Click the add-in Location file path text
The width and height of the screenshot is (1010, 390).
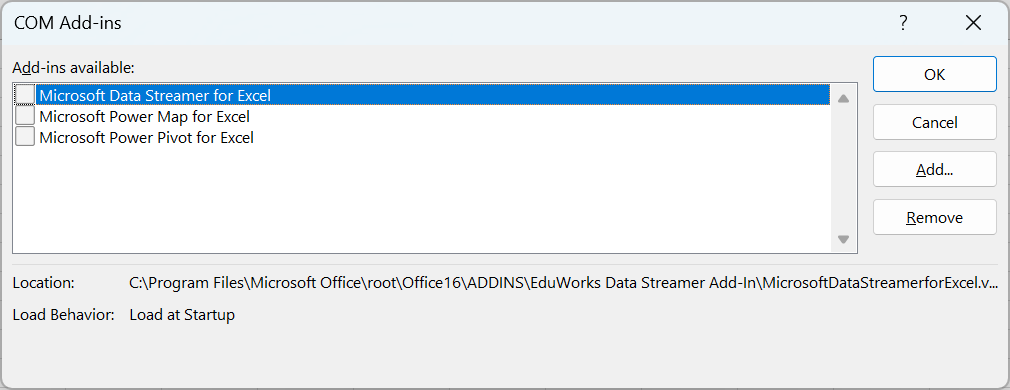click(564, 283)
